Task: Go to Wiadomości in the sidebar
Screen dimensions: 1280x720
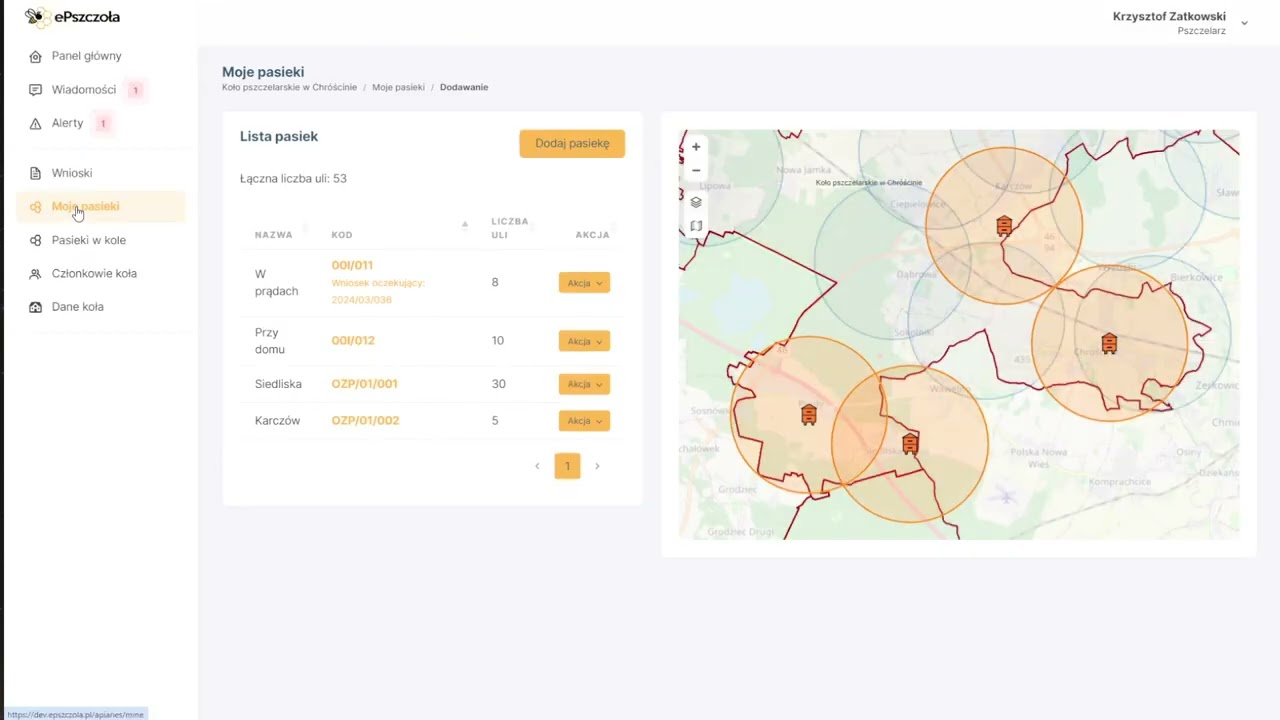Action: coord(84,90)
